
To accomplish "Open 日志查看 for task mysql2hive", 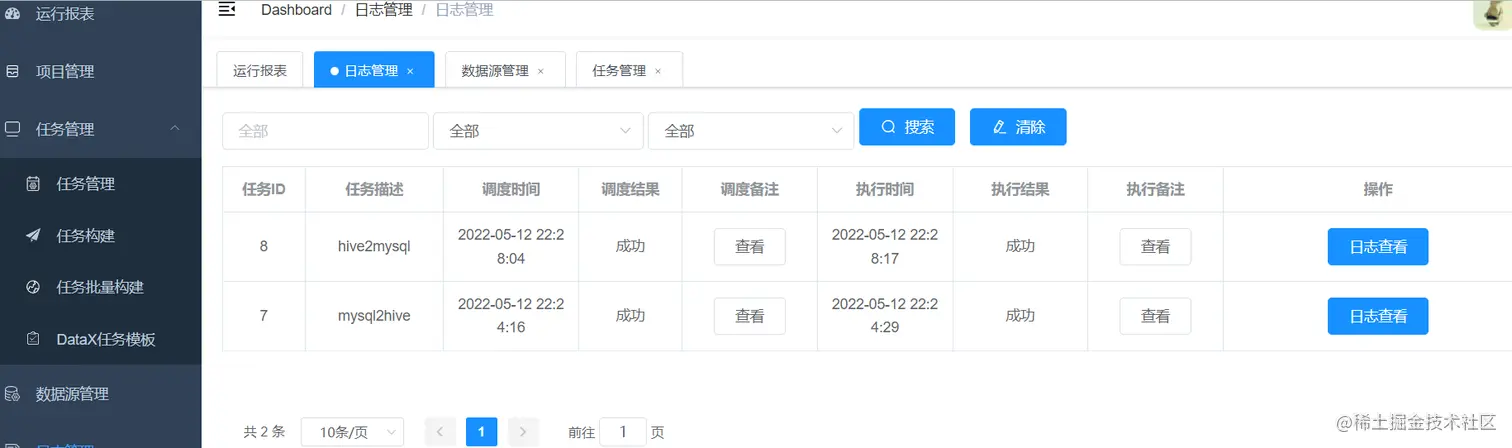I will tap(1378, 316).
